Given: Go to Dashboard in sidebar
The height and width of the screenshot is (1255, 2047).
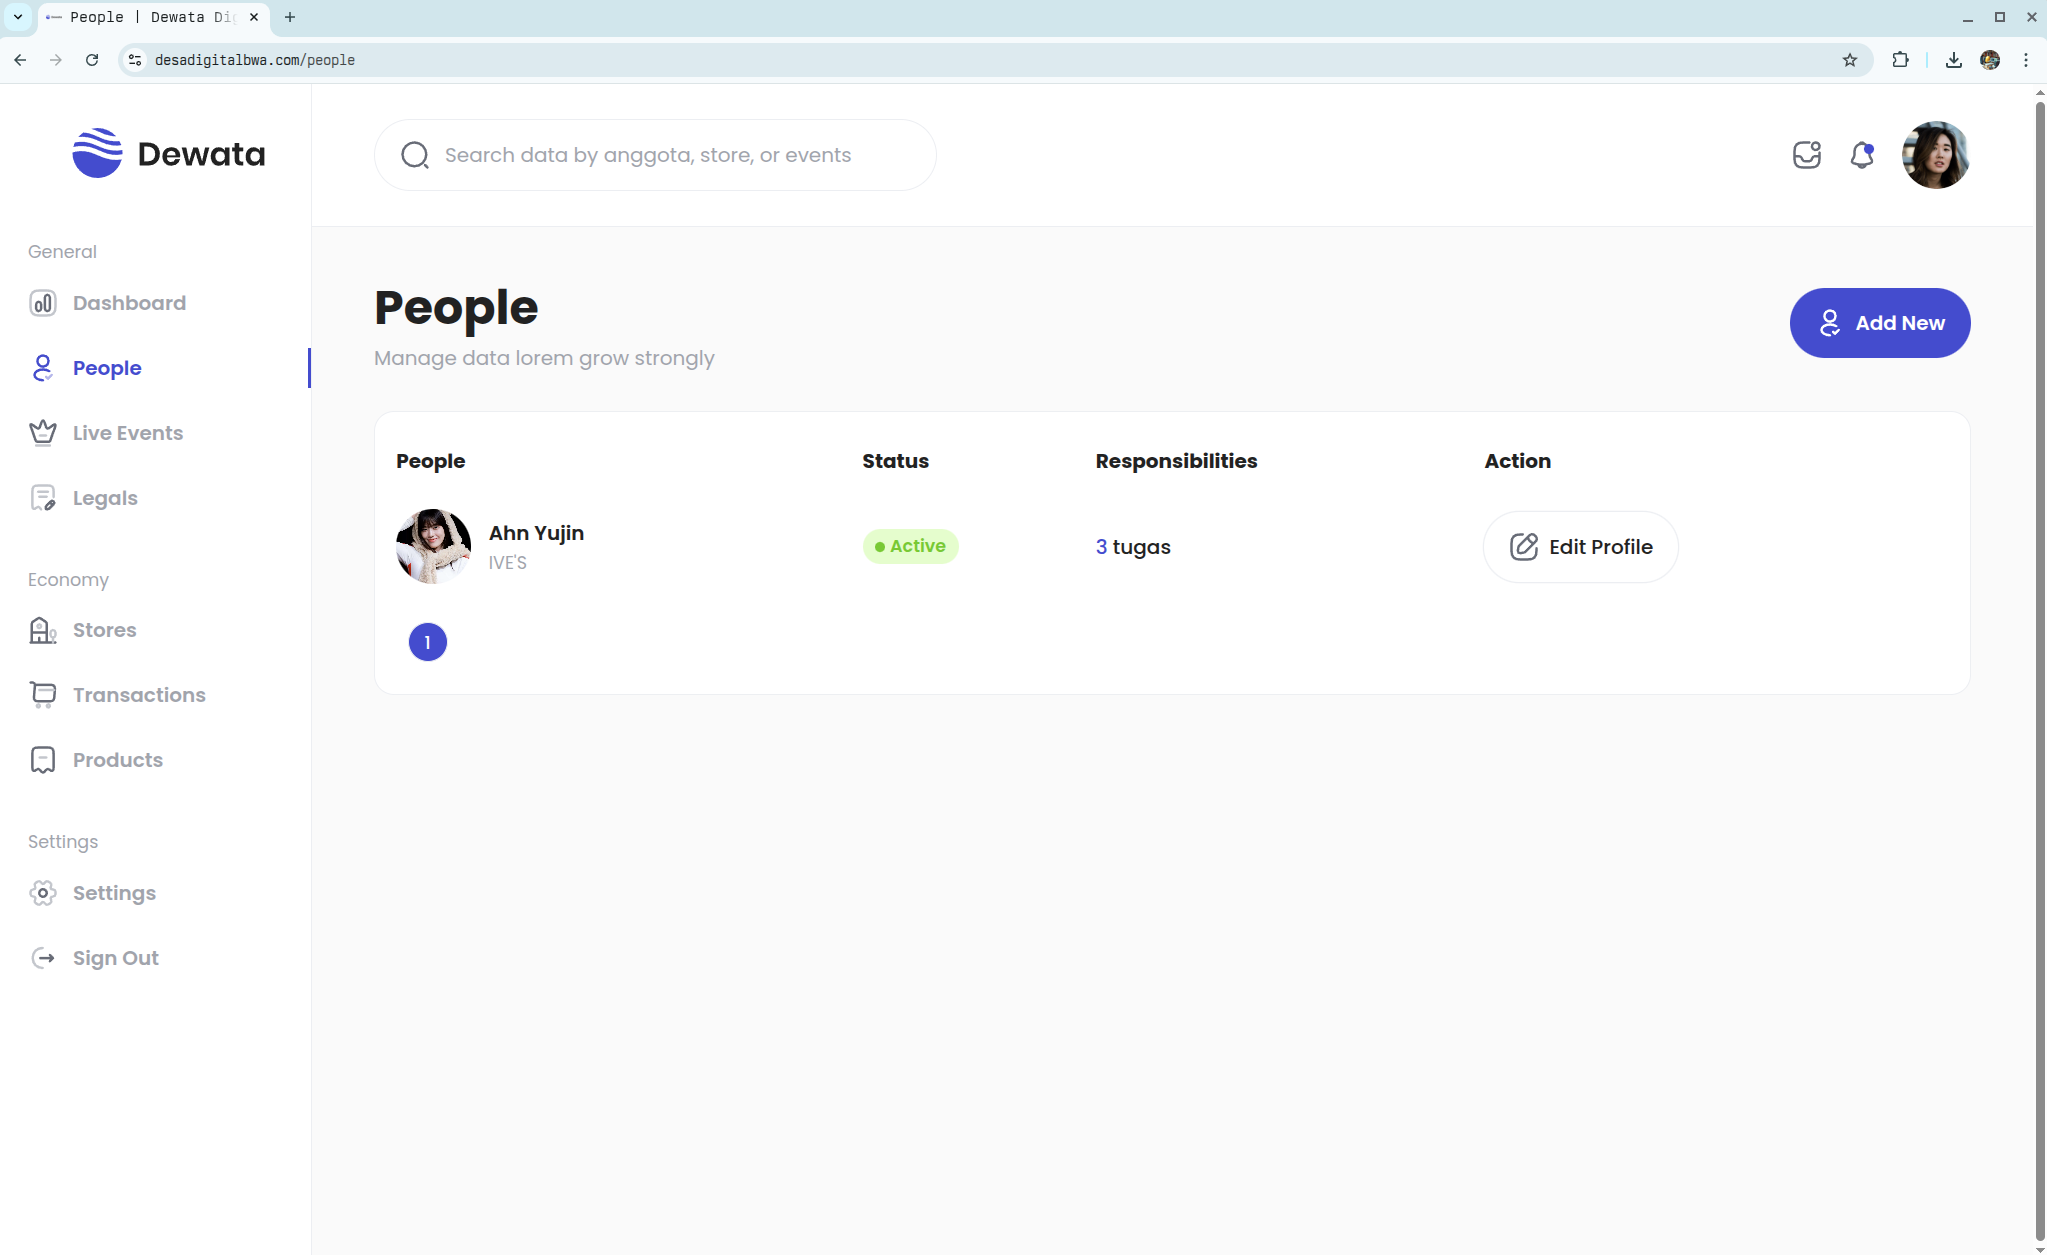Looking at the screenshot, I should click(x=129, y=303).
